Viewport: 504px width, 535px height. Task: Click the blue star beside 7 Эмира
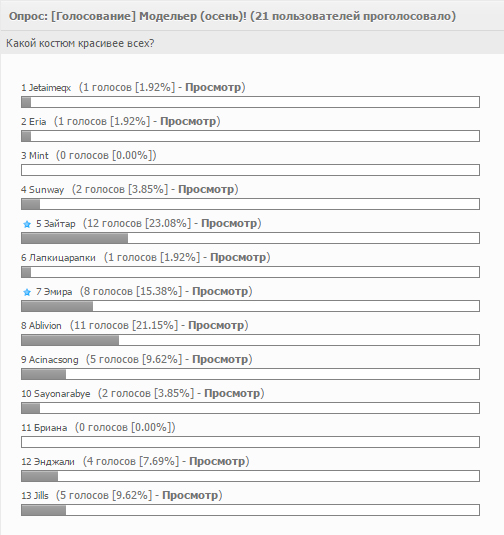coord(27,292)
